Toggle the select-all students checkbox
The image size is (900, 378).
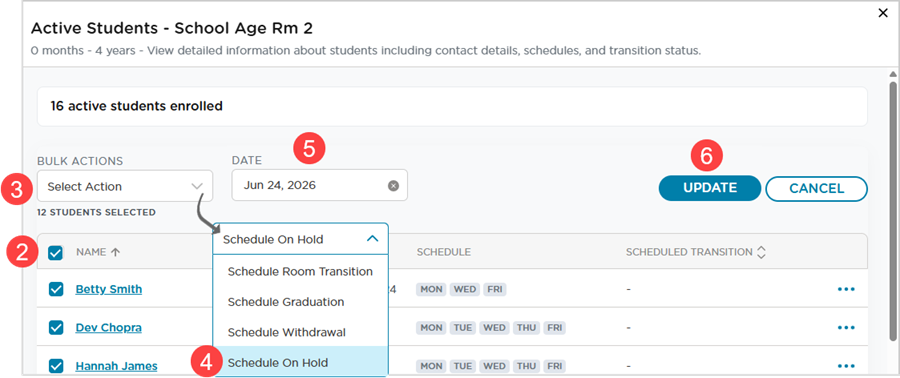point(56,252)
